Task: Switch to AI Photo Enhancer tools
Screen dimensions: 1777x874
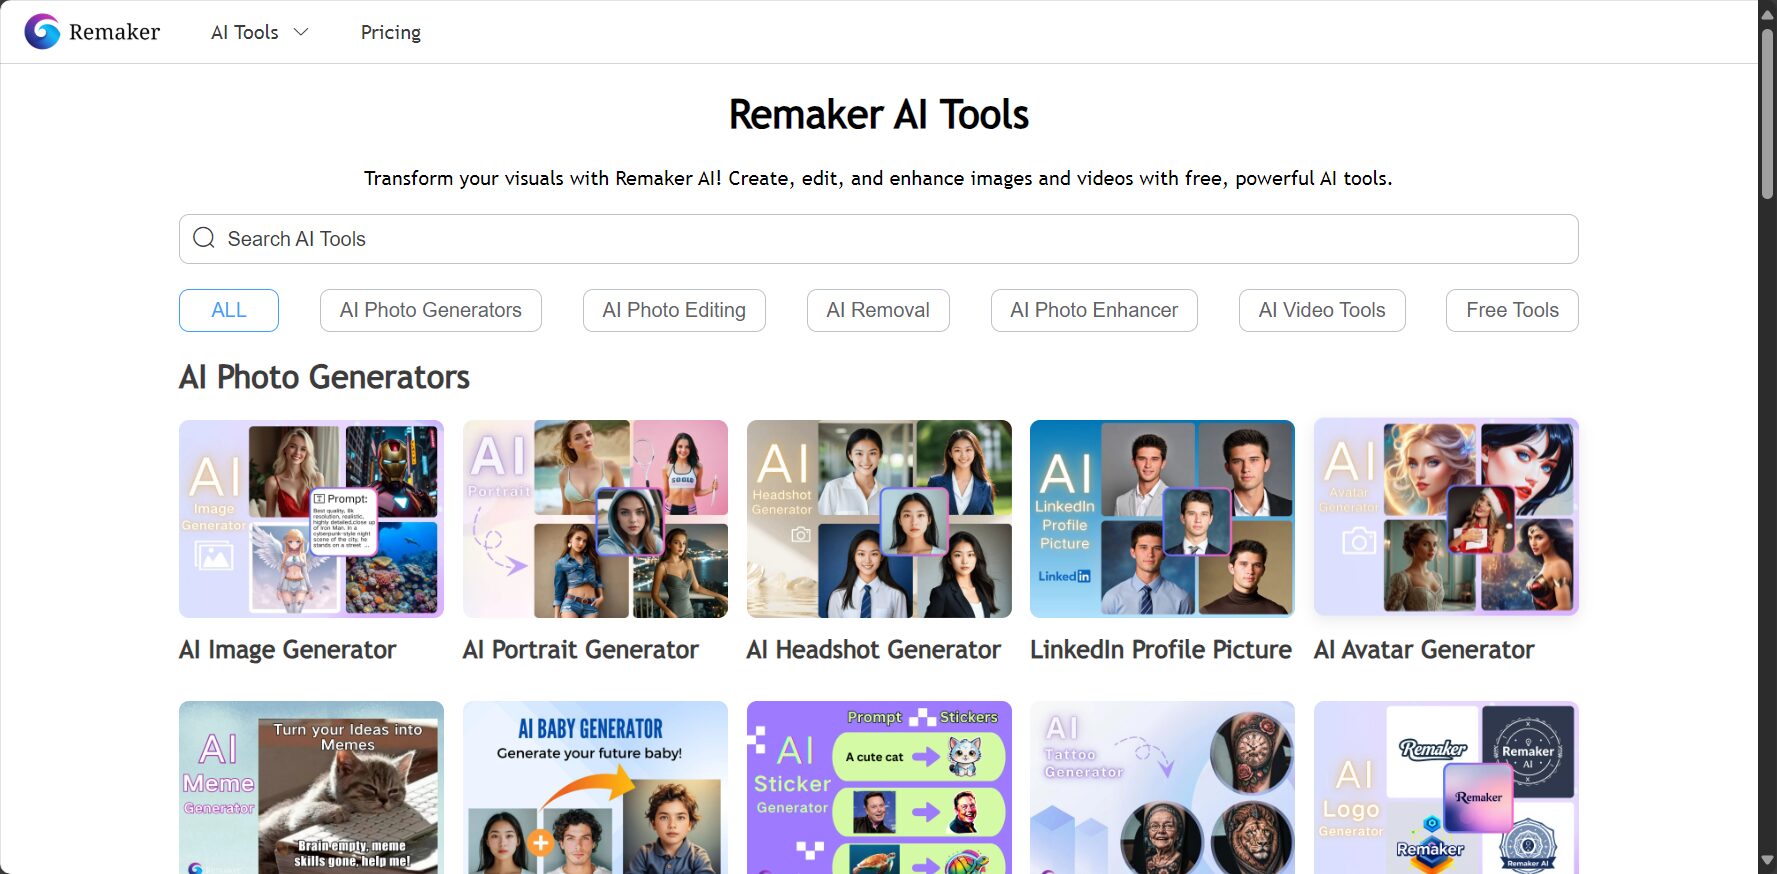Action: click(x=1094, y=310)
